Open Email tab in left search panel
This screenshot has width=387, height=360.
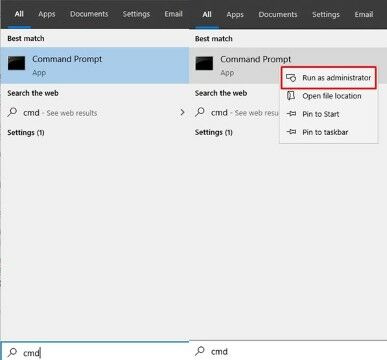[x=173, y=14]
